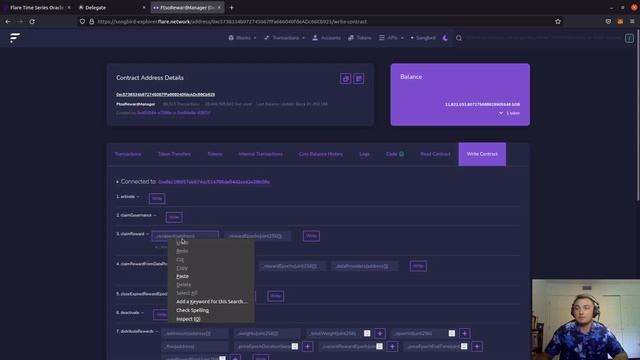The height and width of the screenshot is (360, 640).
Task: Switch to the Delegate browser tab
Action: click(x=111, y=7)
